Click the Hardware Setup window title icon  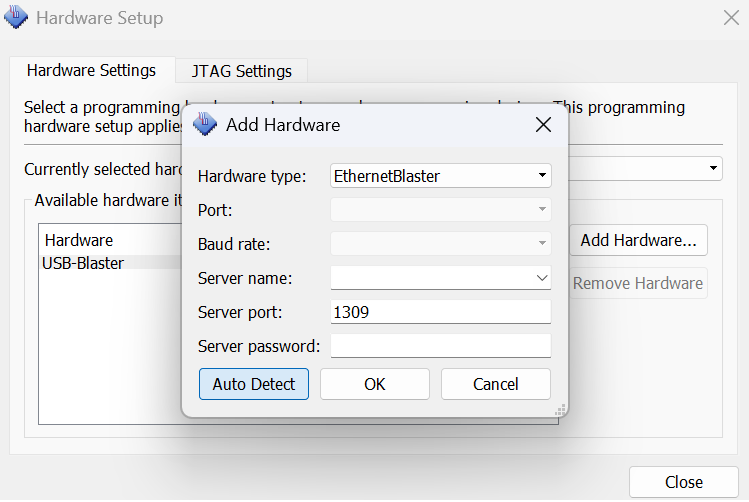(x=17, y=18)
